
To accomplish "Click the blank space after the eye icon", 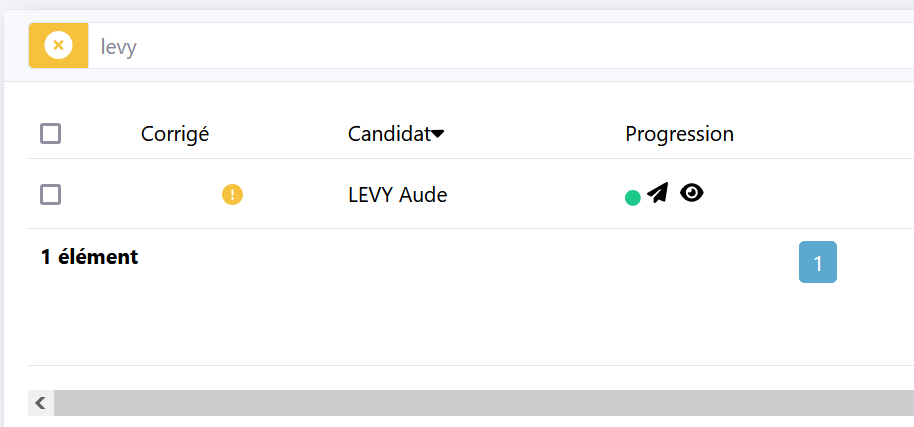I will (804, 195).
